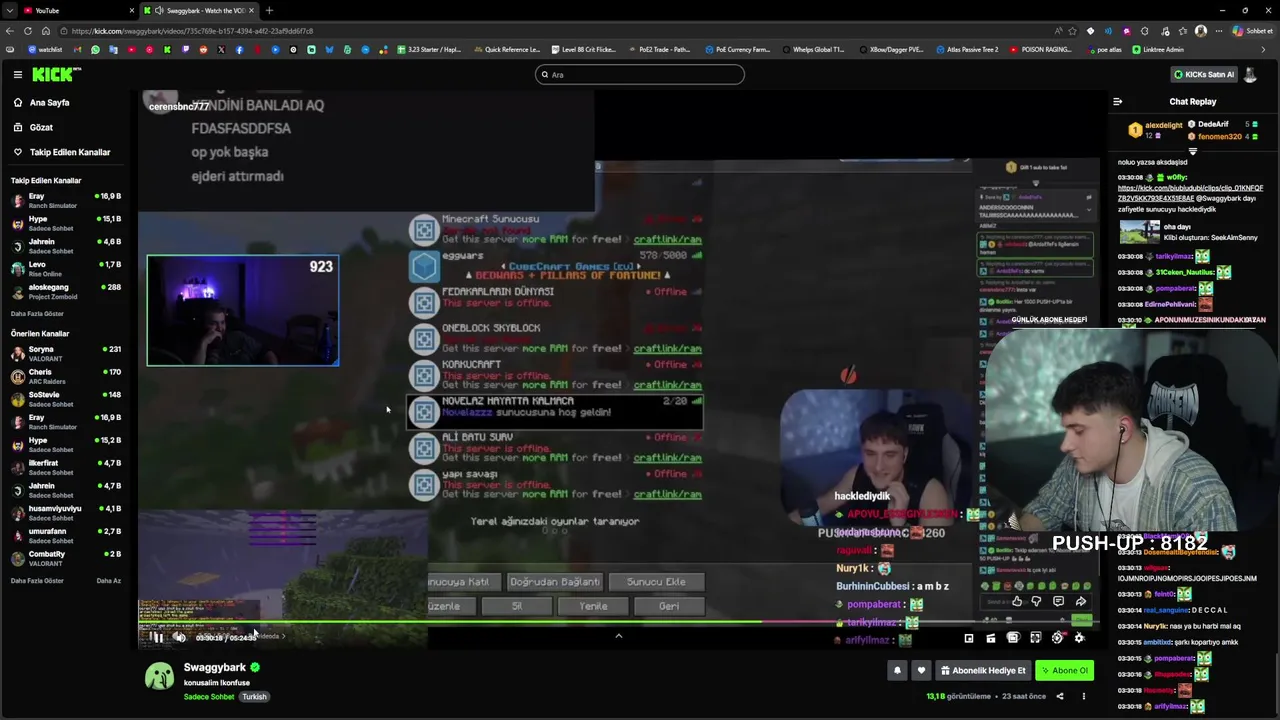Open husamviyuviyu channel in sidebar

click(65, 512)
